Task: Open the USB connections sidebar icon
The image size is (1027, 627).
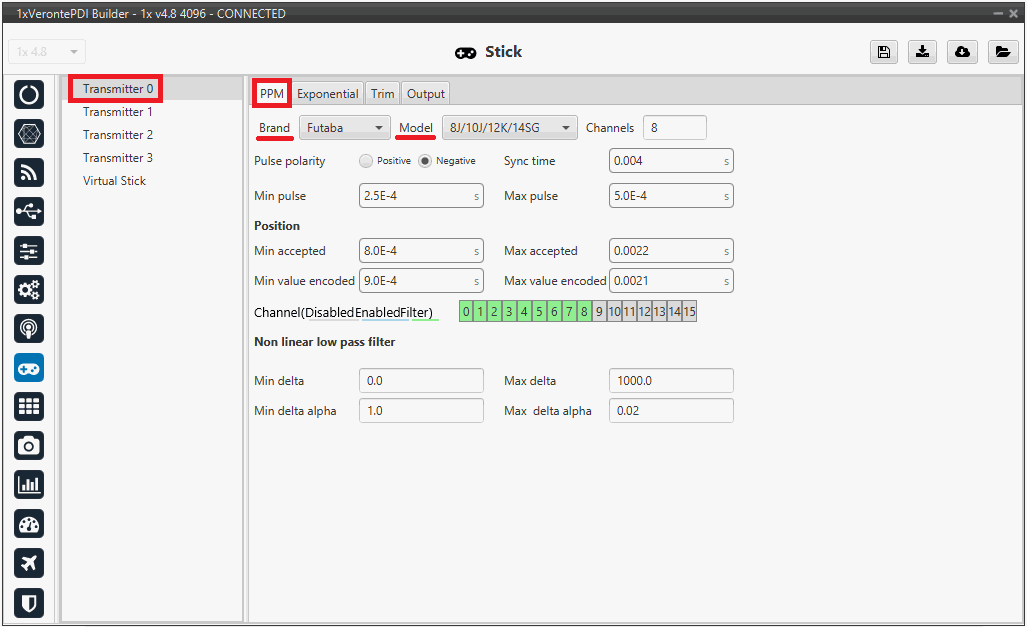Action: click(x=29, y=211)
